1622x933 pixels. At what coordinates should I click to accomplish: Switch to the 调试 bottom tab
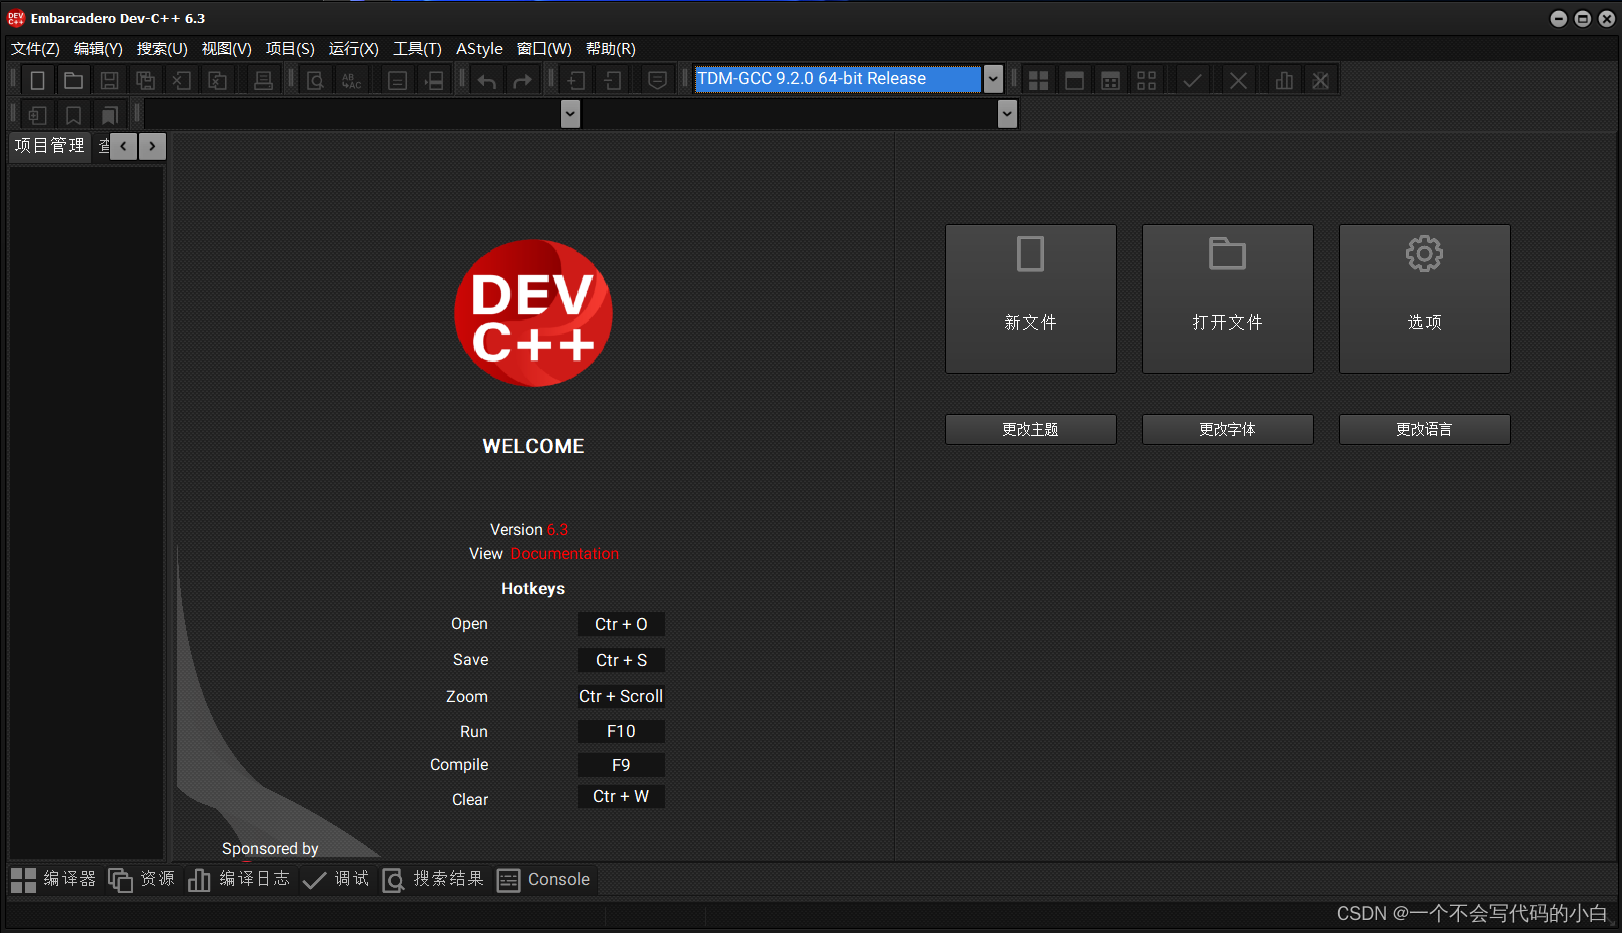pyautogui.click(x=336, y=880)
